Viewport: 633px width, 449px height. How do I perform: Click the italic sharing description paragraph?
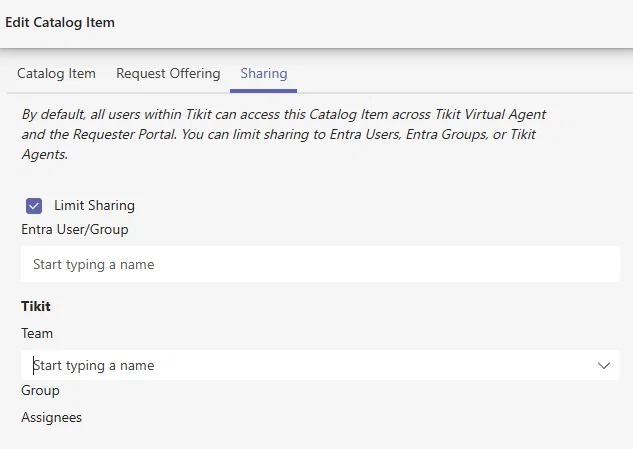pyautogui.click(x=283, y=134)
